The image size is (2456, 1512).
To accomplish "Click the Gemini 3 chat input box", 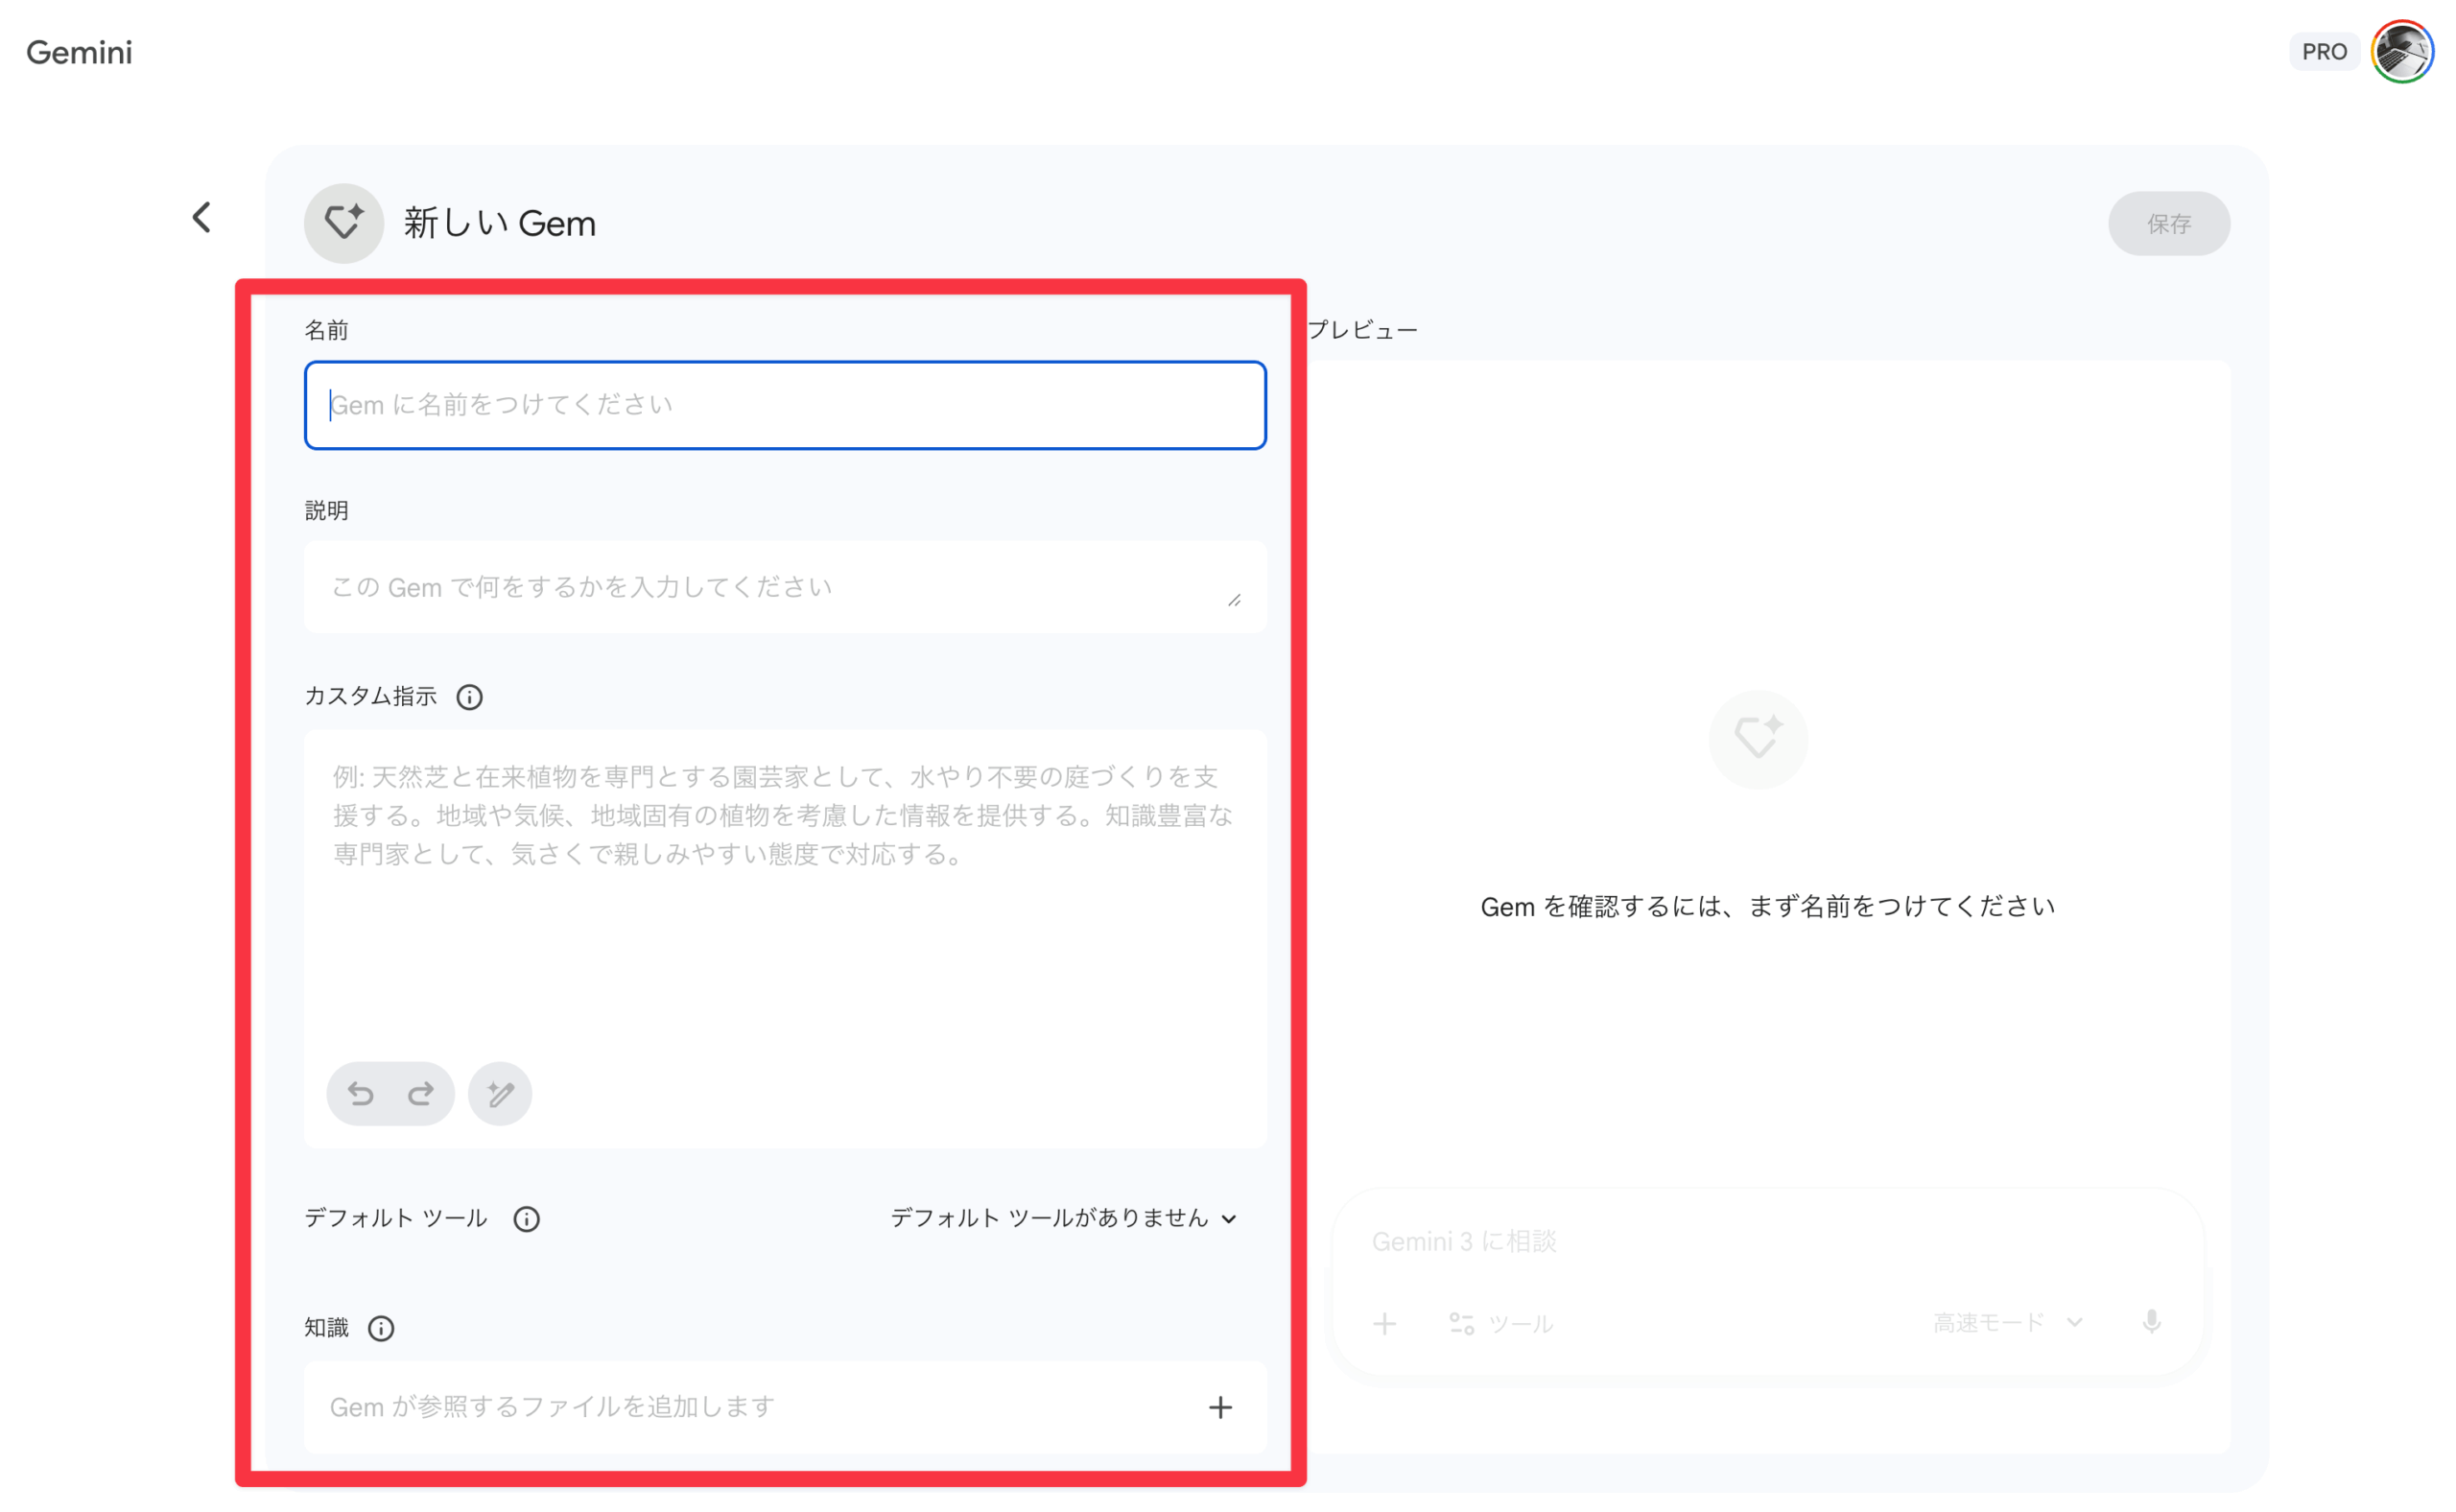I will pyautogui.click(x=1700, y=1241).
